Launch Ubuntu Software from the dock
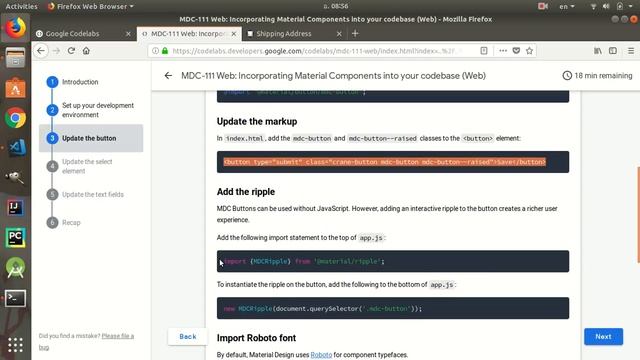The image size is (640, 360). (x=16, y=87)
